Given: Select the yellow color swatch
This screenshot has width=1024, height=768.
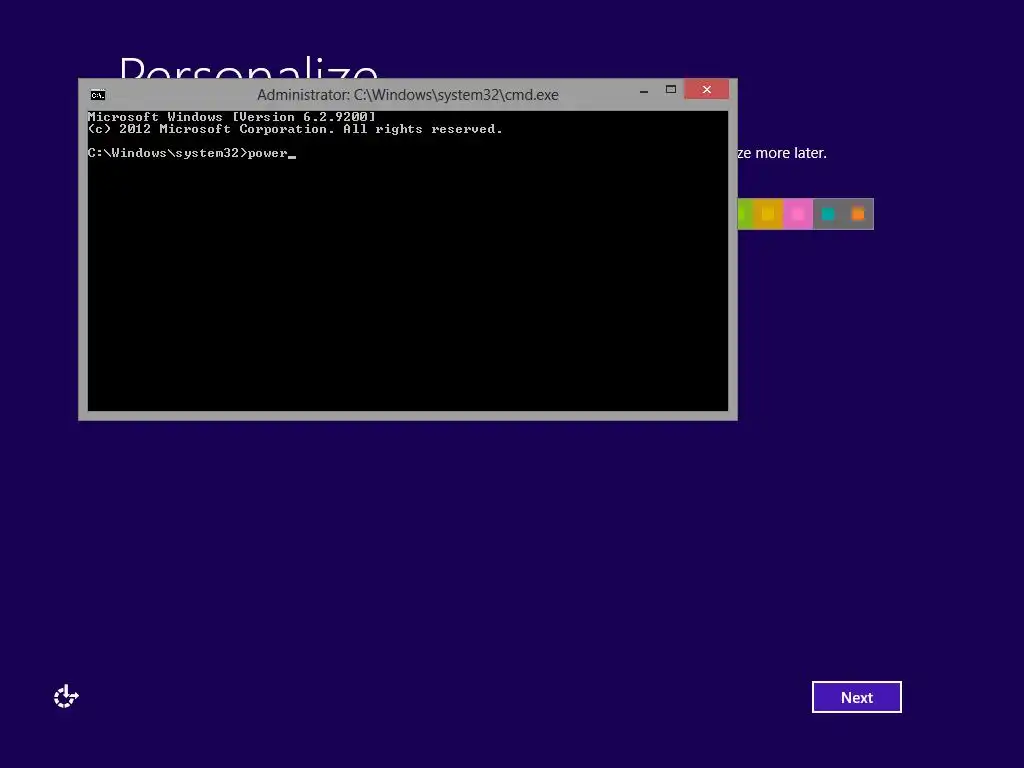Looking at the screenshot, I should coord(768,214).
